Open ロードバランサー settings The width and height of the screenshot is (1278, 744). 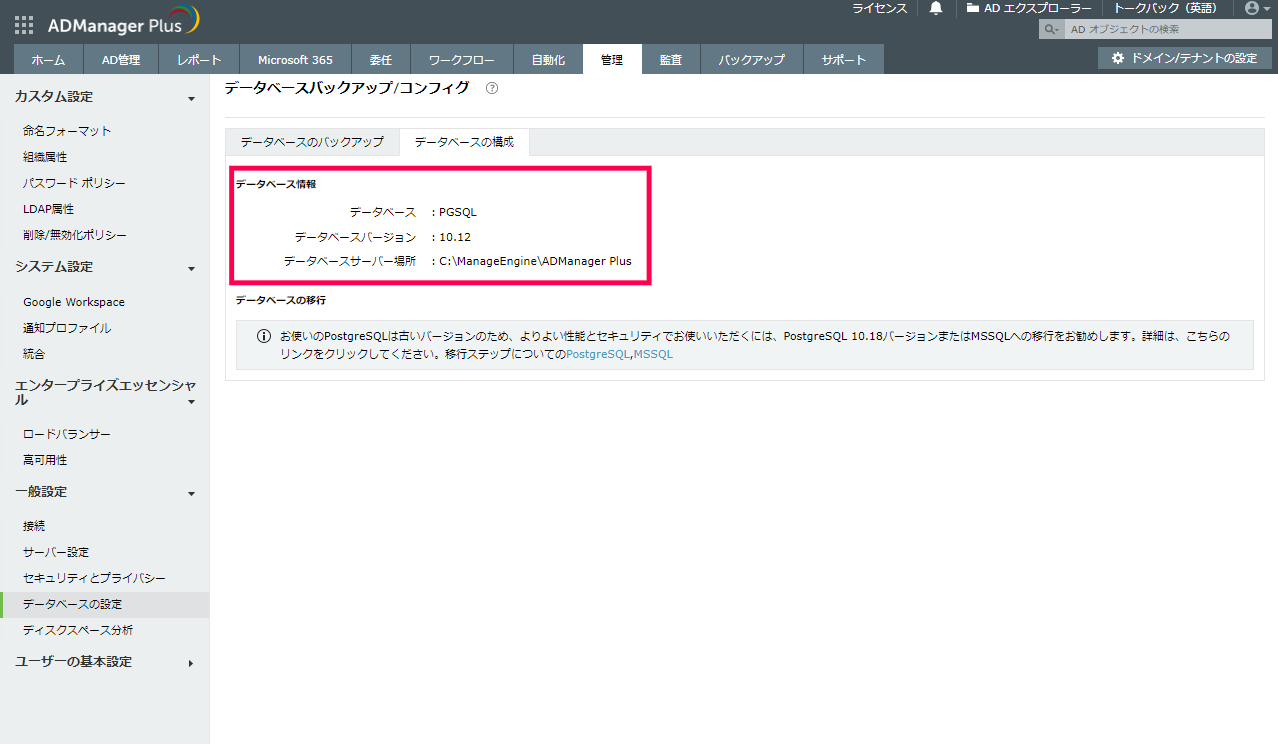(67, 434)
